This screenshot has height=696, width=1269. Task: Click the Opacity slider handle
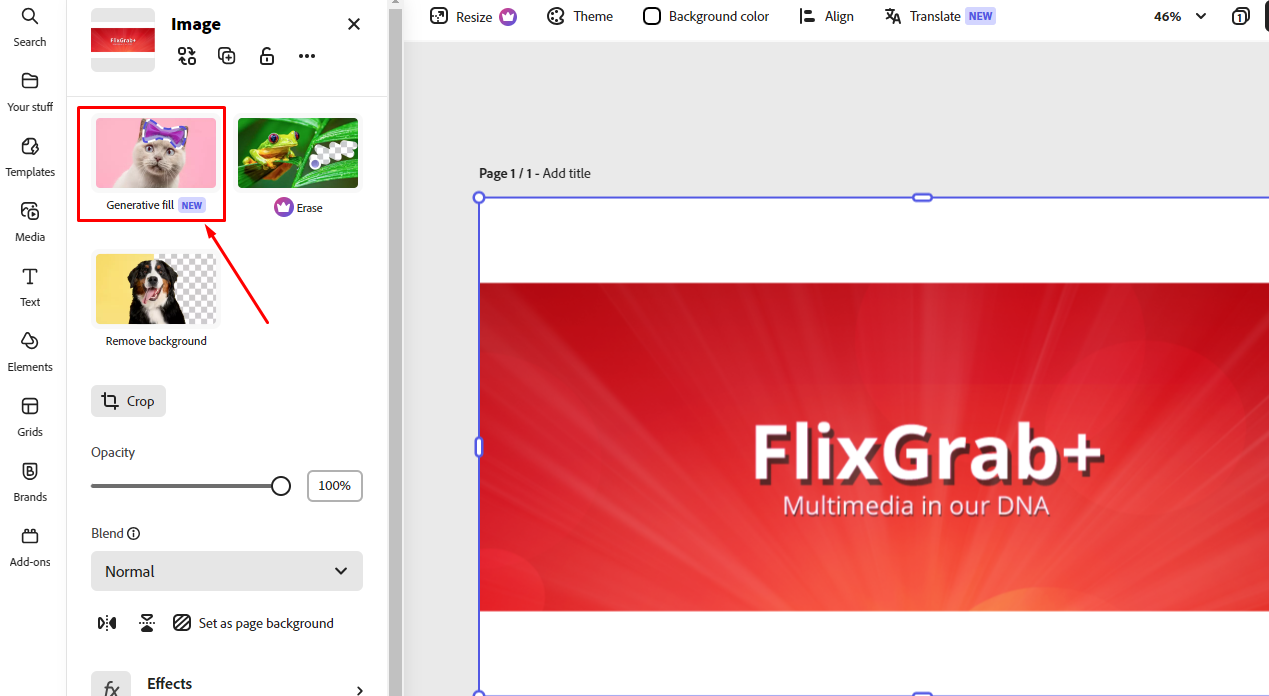pyautogui.click(x=281, y=486)
